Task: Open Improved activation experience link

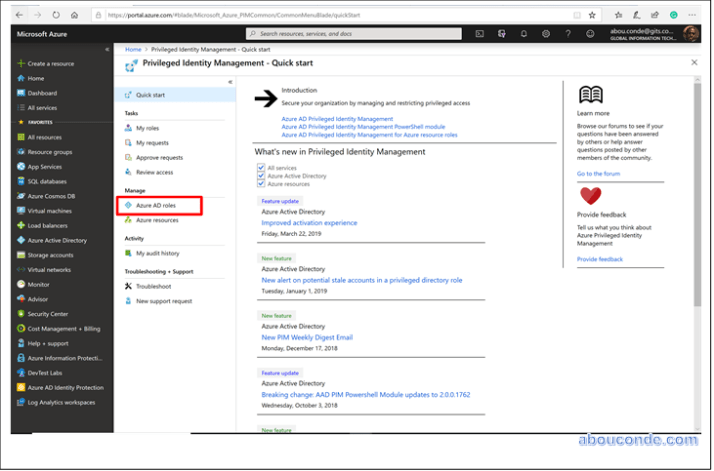Action: pos(309,223)
